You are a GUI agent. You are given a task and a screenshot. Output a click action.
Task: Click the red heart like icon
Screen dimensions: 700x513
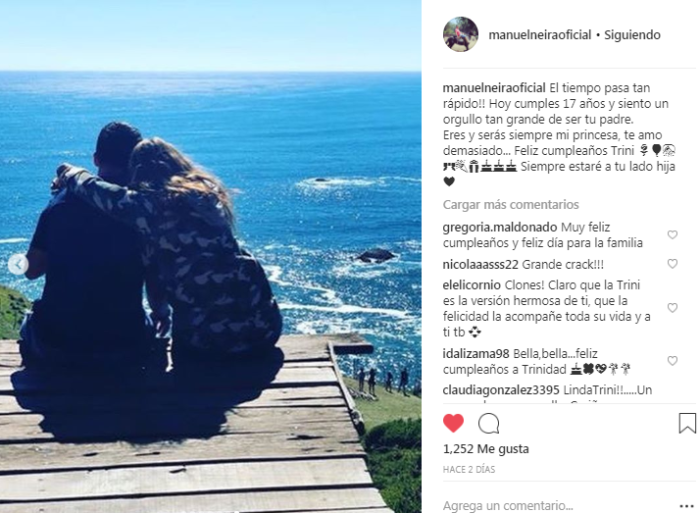pos(453,423)
